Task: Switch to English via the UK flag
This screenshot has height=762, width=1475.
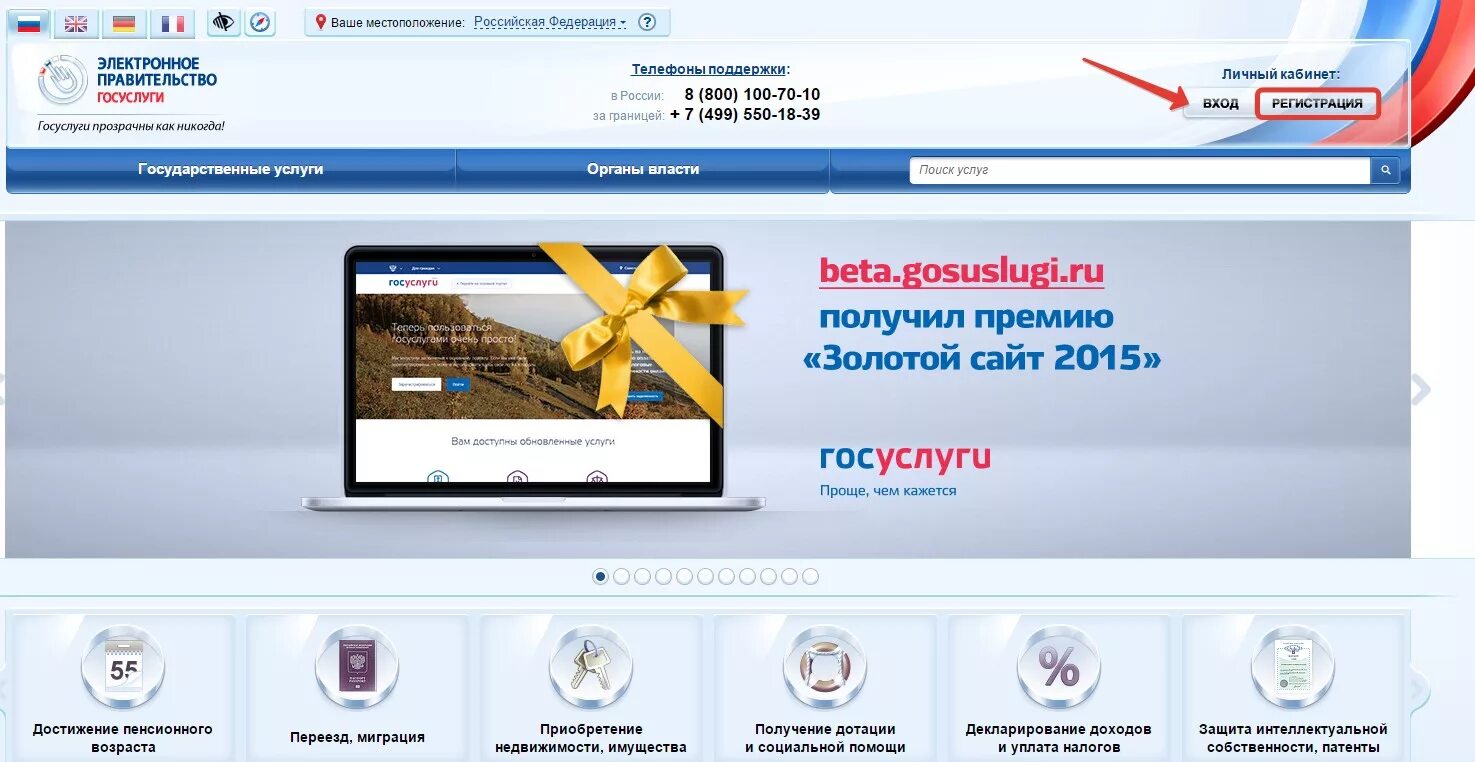Action: [76, 23]
